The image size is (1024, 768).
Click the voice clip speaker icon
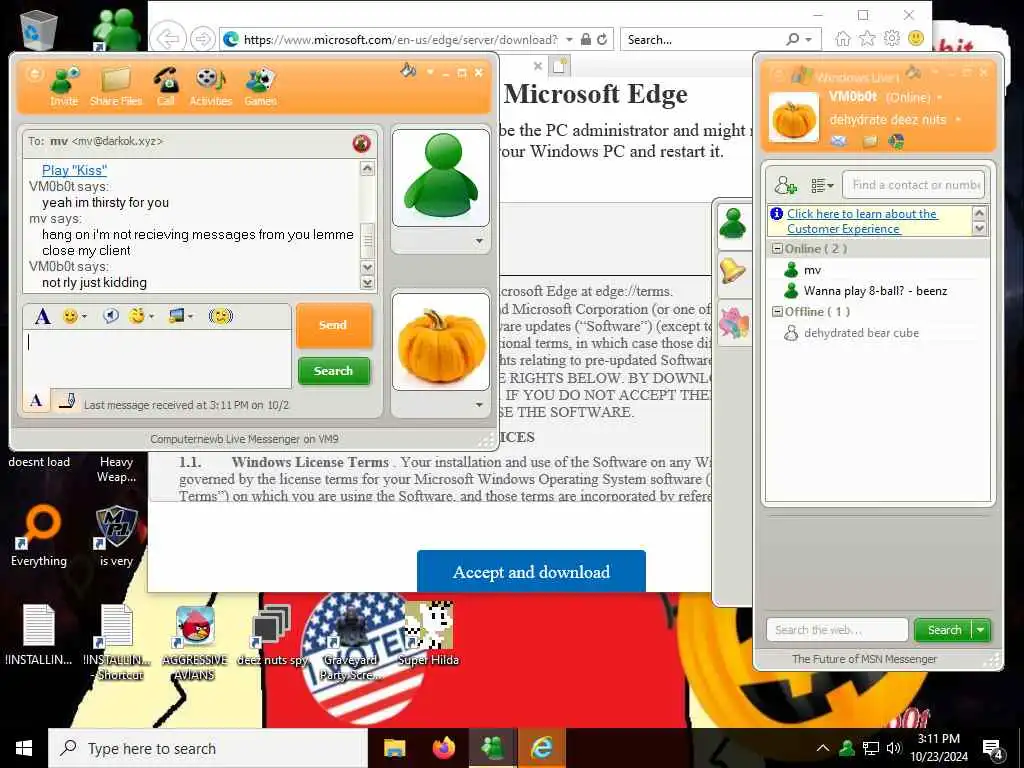pos(111,317)
